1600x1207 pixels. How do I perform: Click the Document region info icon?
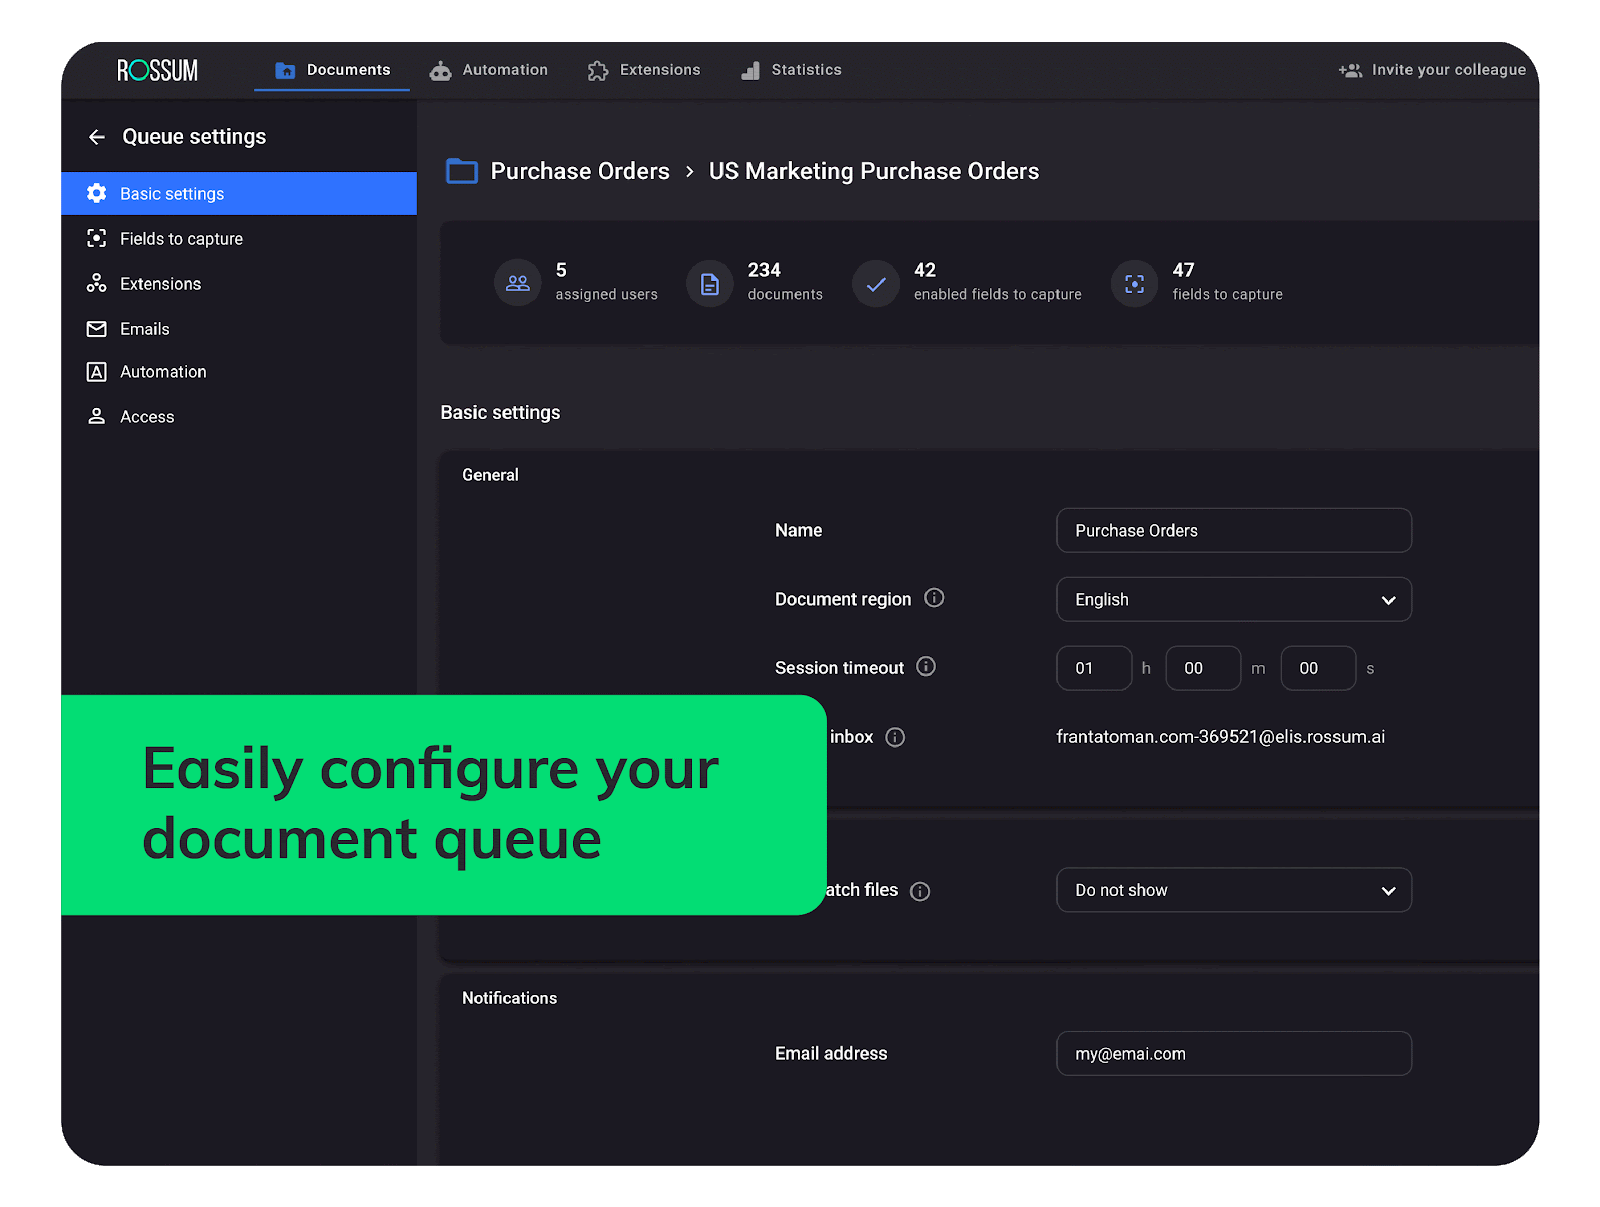pos(934,598)
